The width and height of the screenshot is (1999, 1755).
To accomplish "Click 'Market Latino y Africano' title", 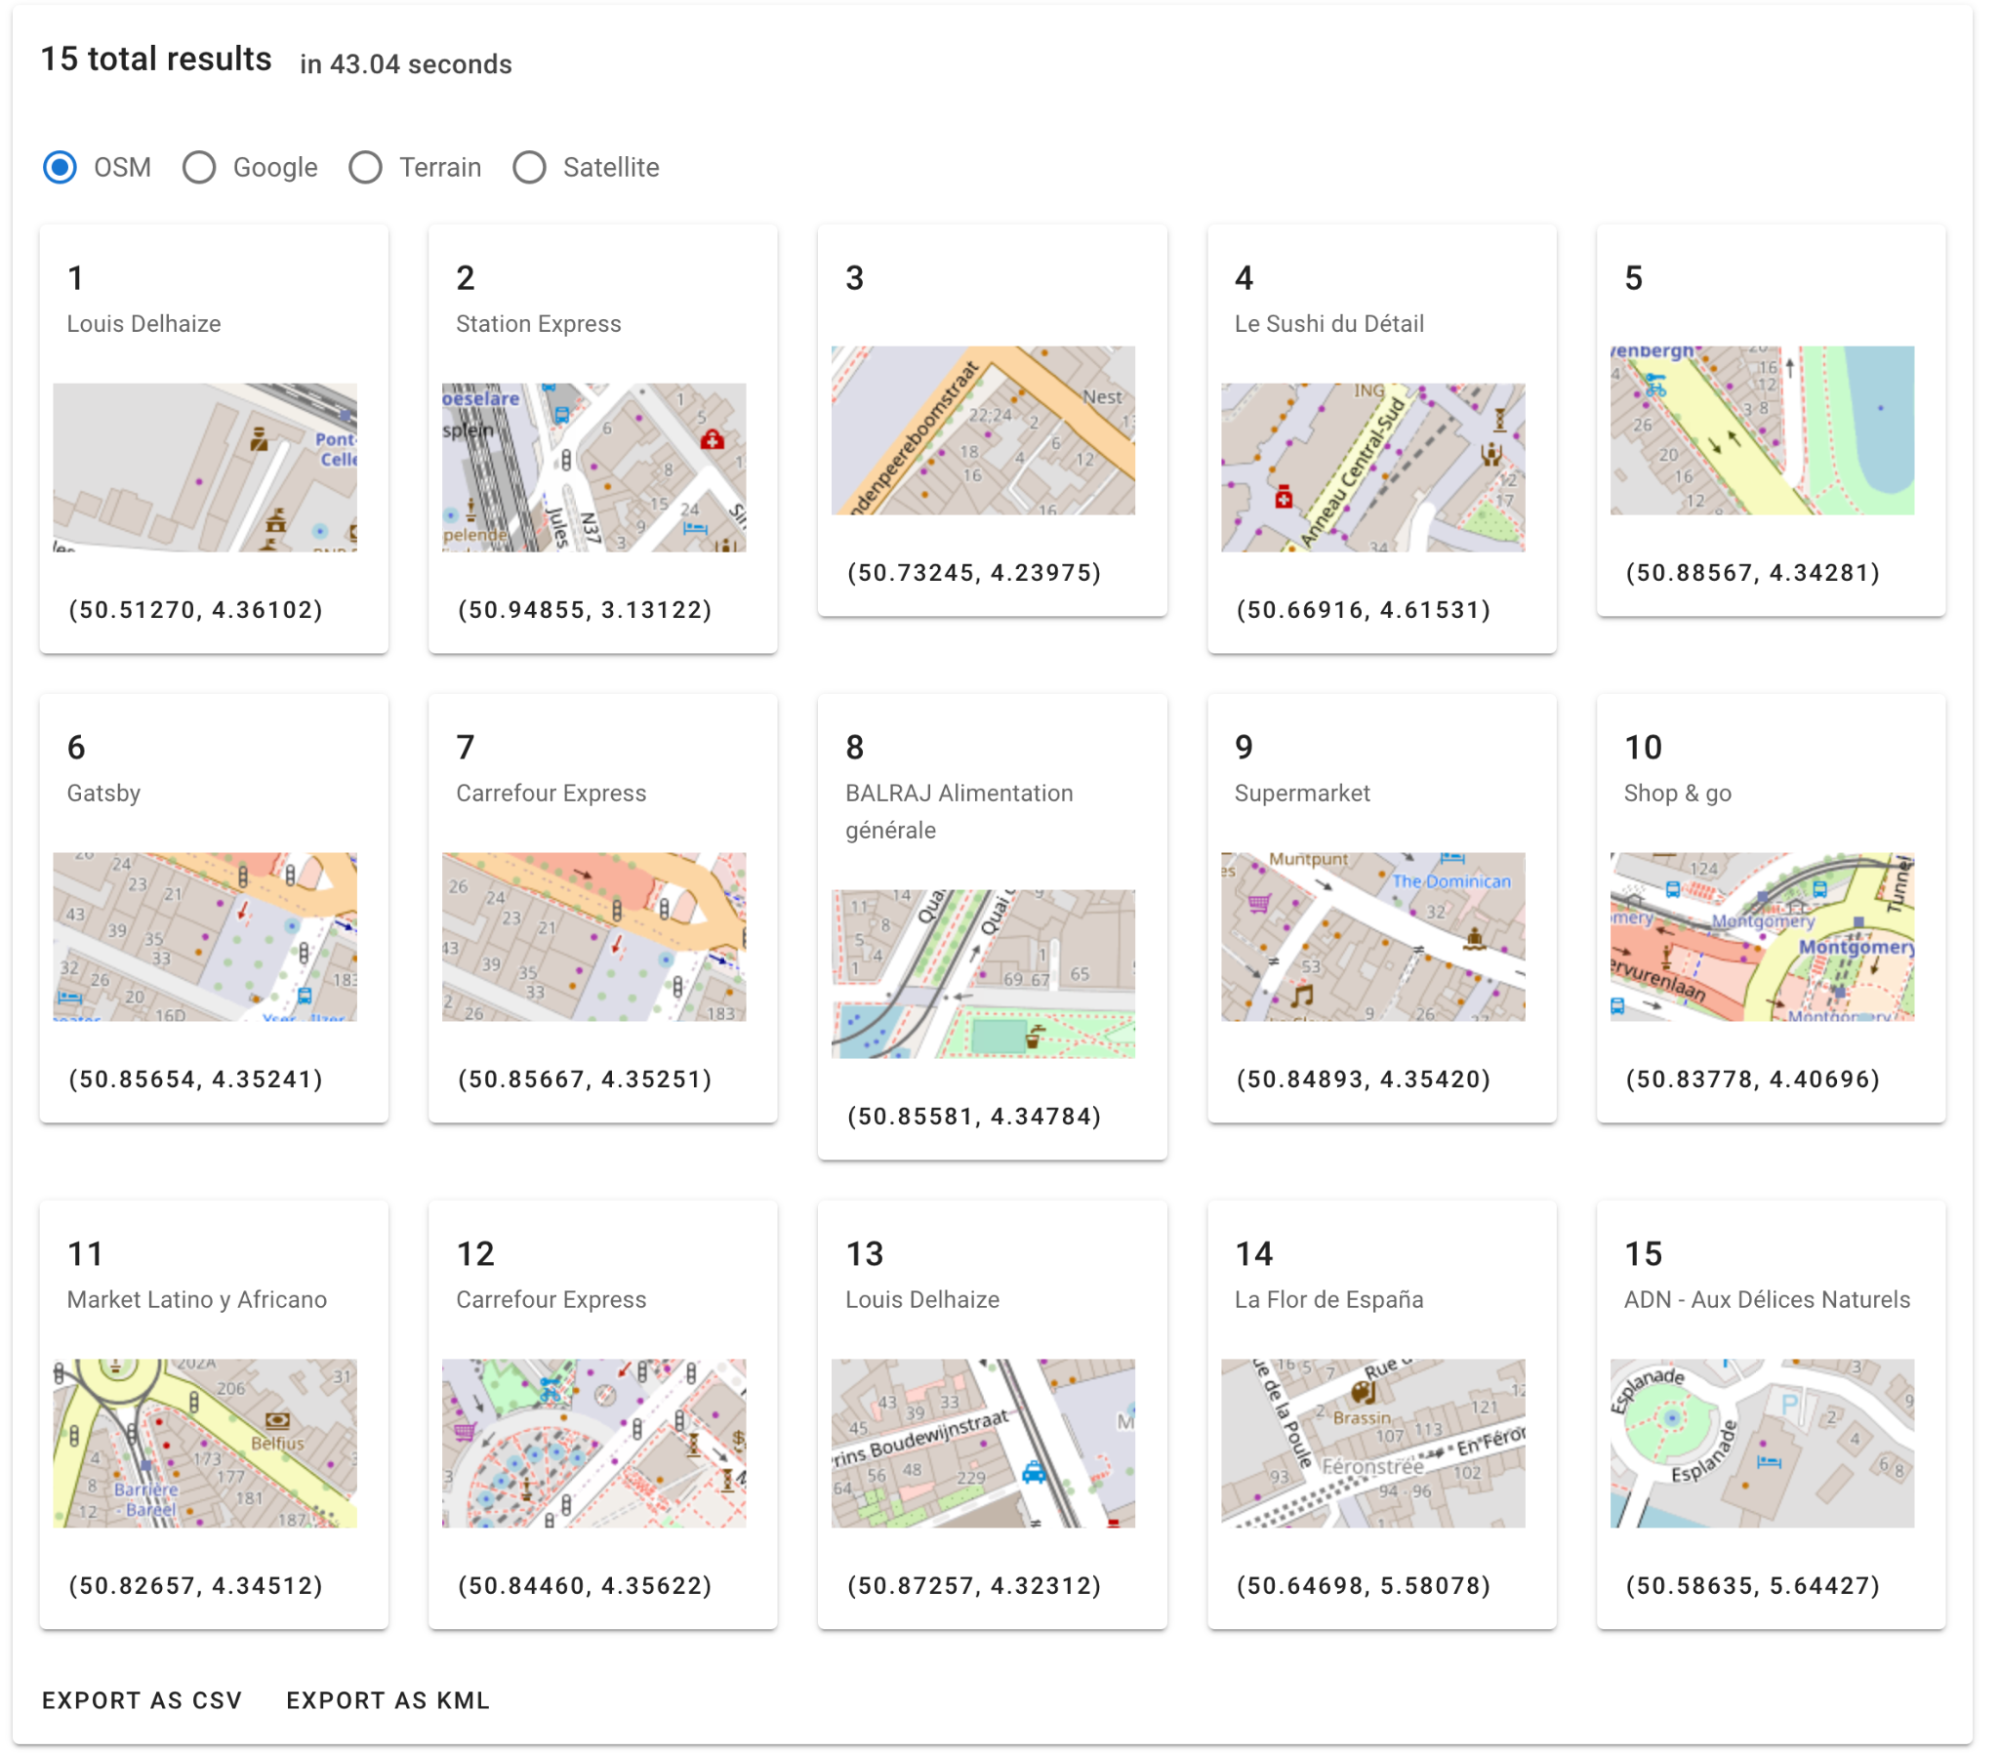I will 197,1299.
